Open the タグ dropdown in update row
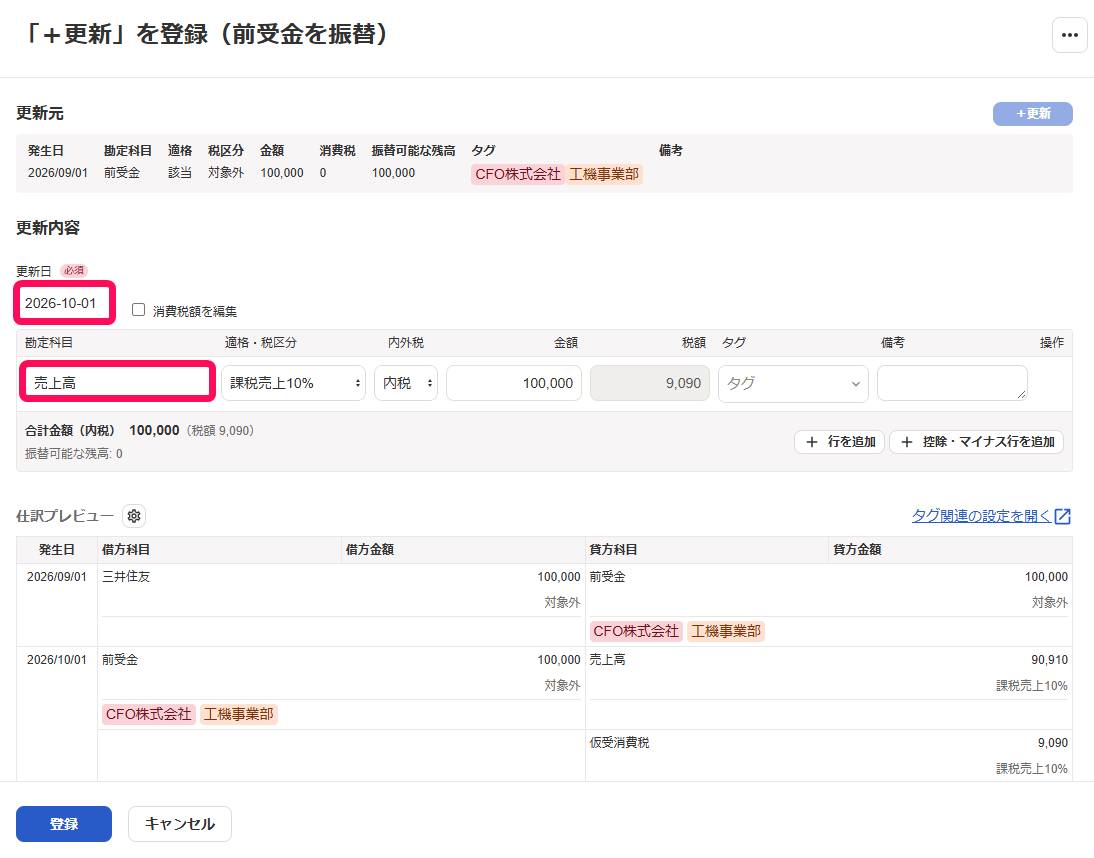 pos(793,383)
